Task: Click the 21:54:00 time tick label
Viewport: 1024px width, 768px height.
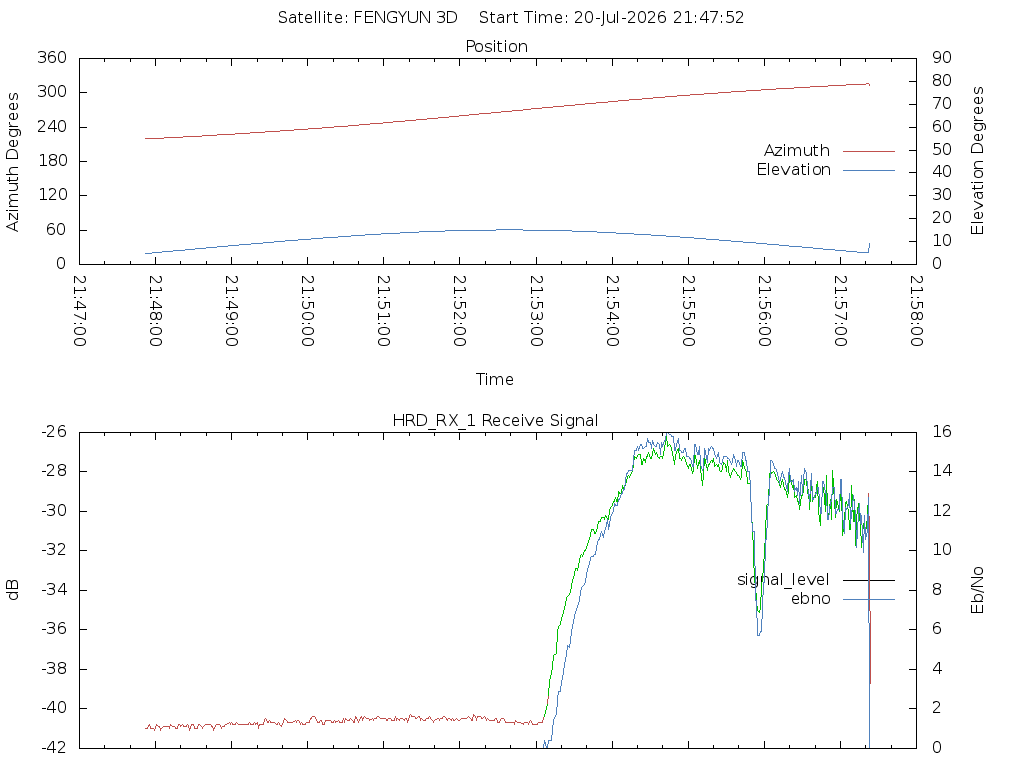Action: coord(612,311)
